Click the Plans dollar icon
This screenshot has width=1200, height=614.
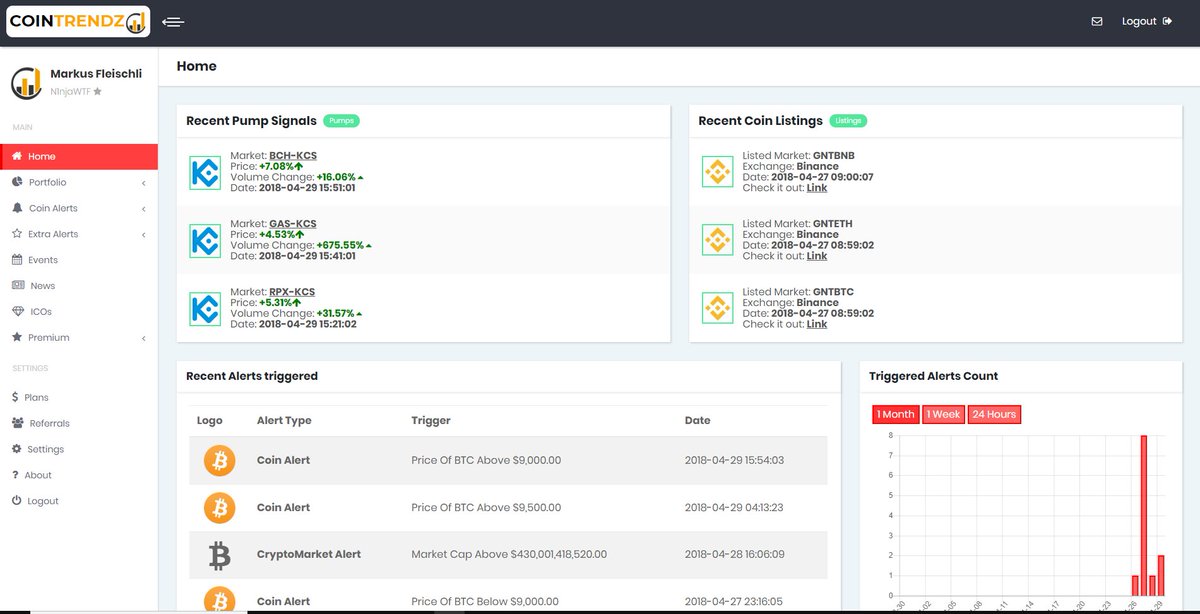click(16, 397)
